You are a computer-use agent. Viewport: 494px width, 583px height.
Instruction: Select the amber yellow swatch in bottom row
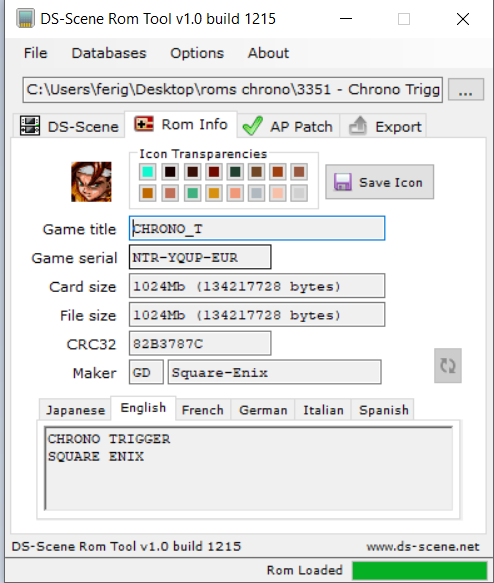coord(214,193)
